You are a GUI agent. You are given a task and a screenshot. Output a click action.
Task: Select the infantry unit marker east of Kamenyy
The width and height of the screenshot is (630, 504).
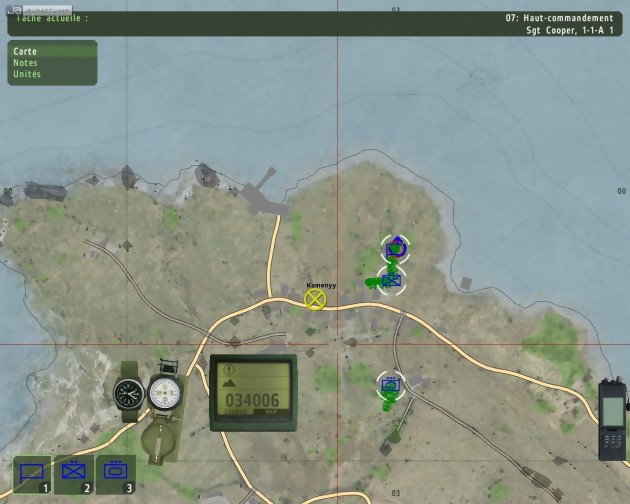pos(392,280)
